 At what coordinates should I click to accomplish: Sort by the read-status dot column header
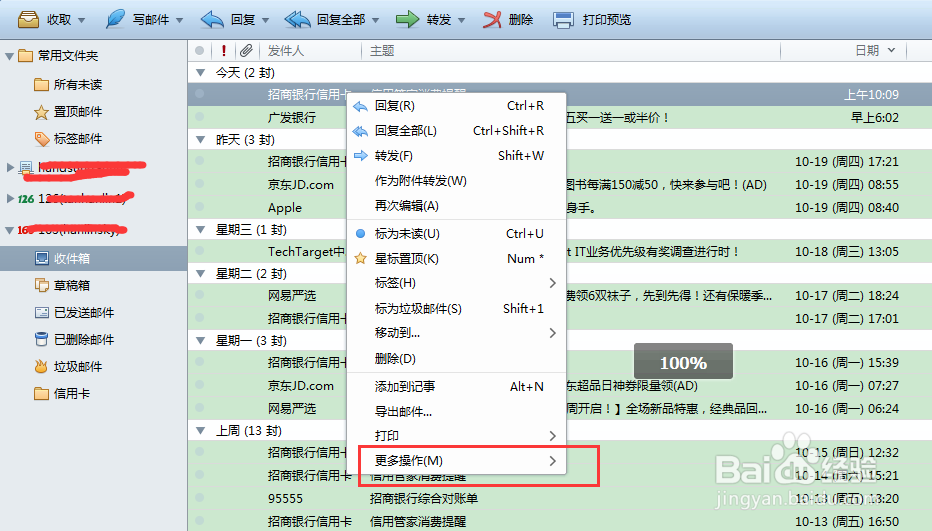click(200, 51)
